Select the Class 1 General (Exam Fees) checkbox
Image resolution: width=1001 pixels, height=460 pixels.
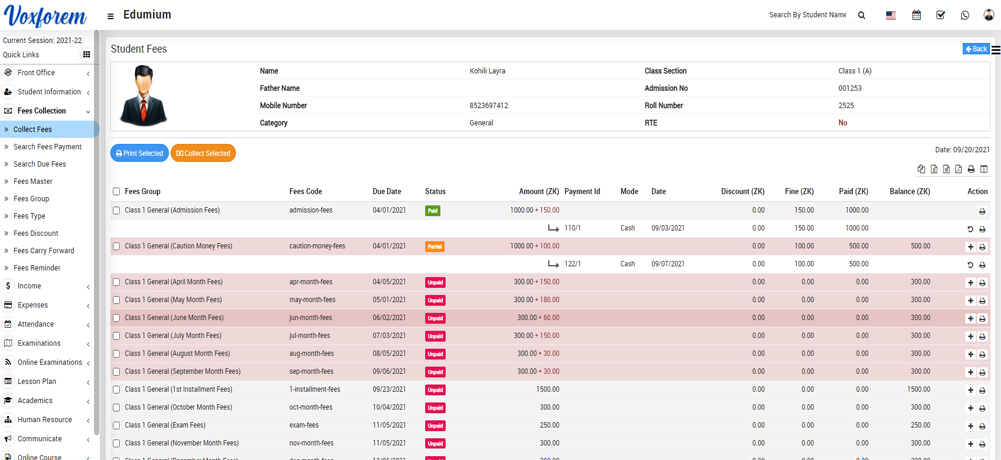pos(116,426)
